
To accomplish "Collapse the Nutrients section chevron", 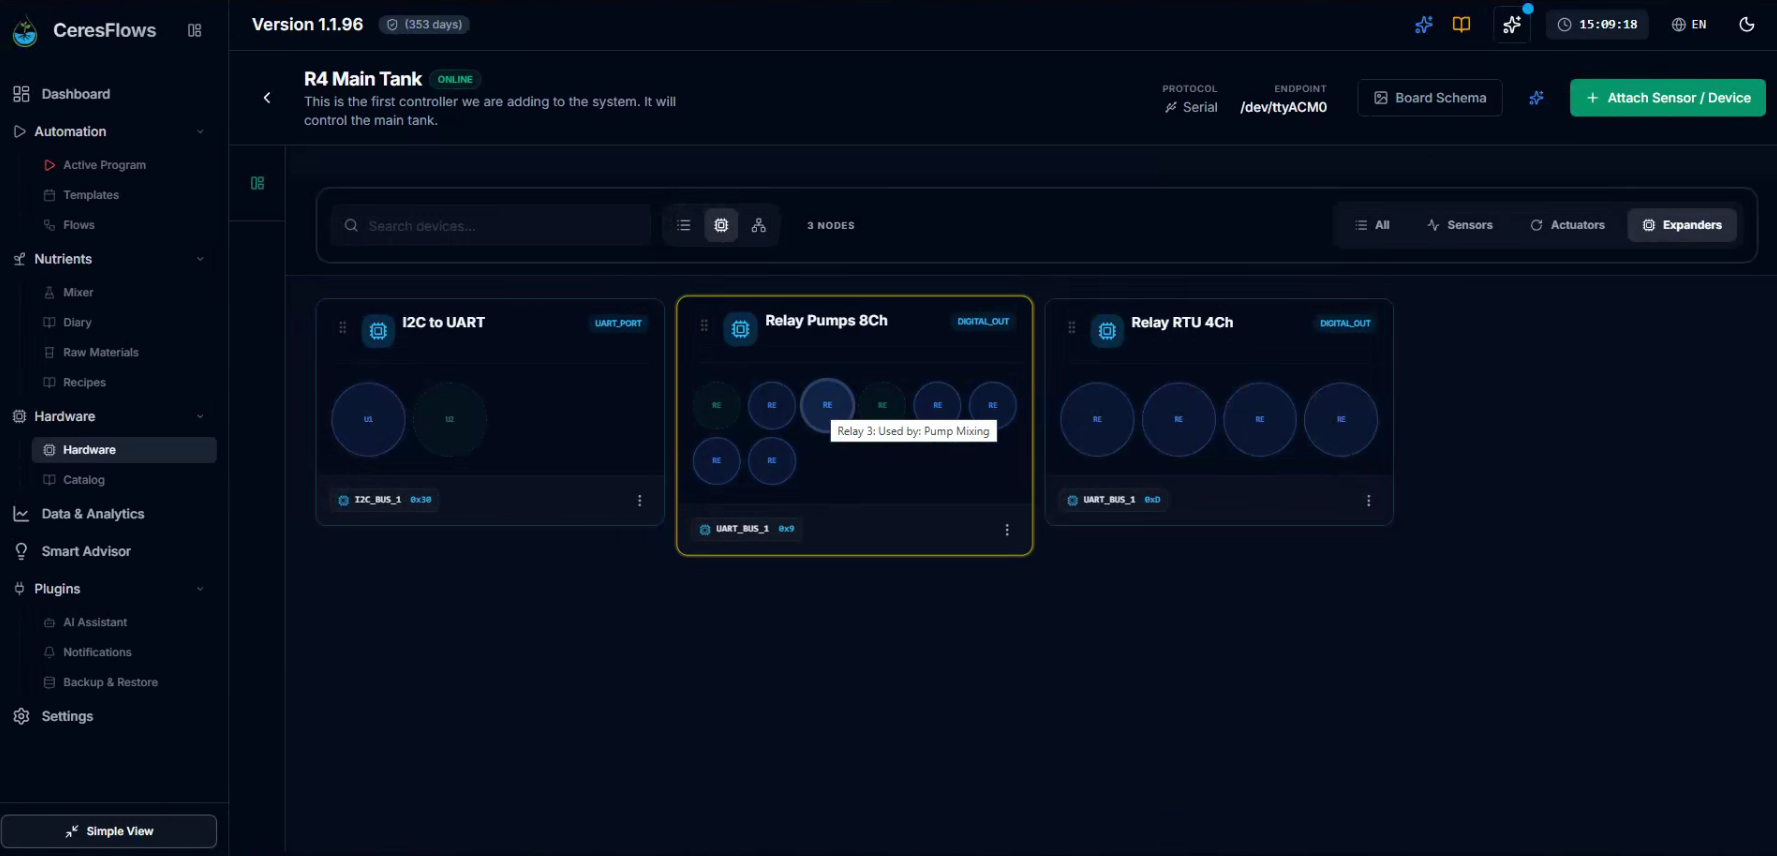I will pyautogui.click(x=200, y=259).
